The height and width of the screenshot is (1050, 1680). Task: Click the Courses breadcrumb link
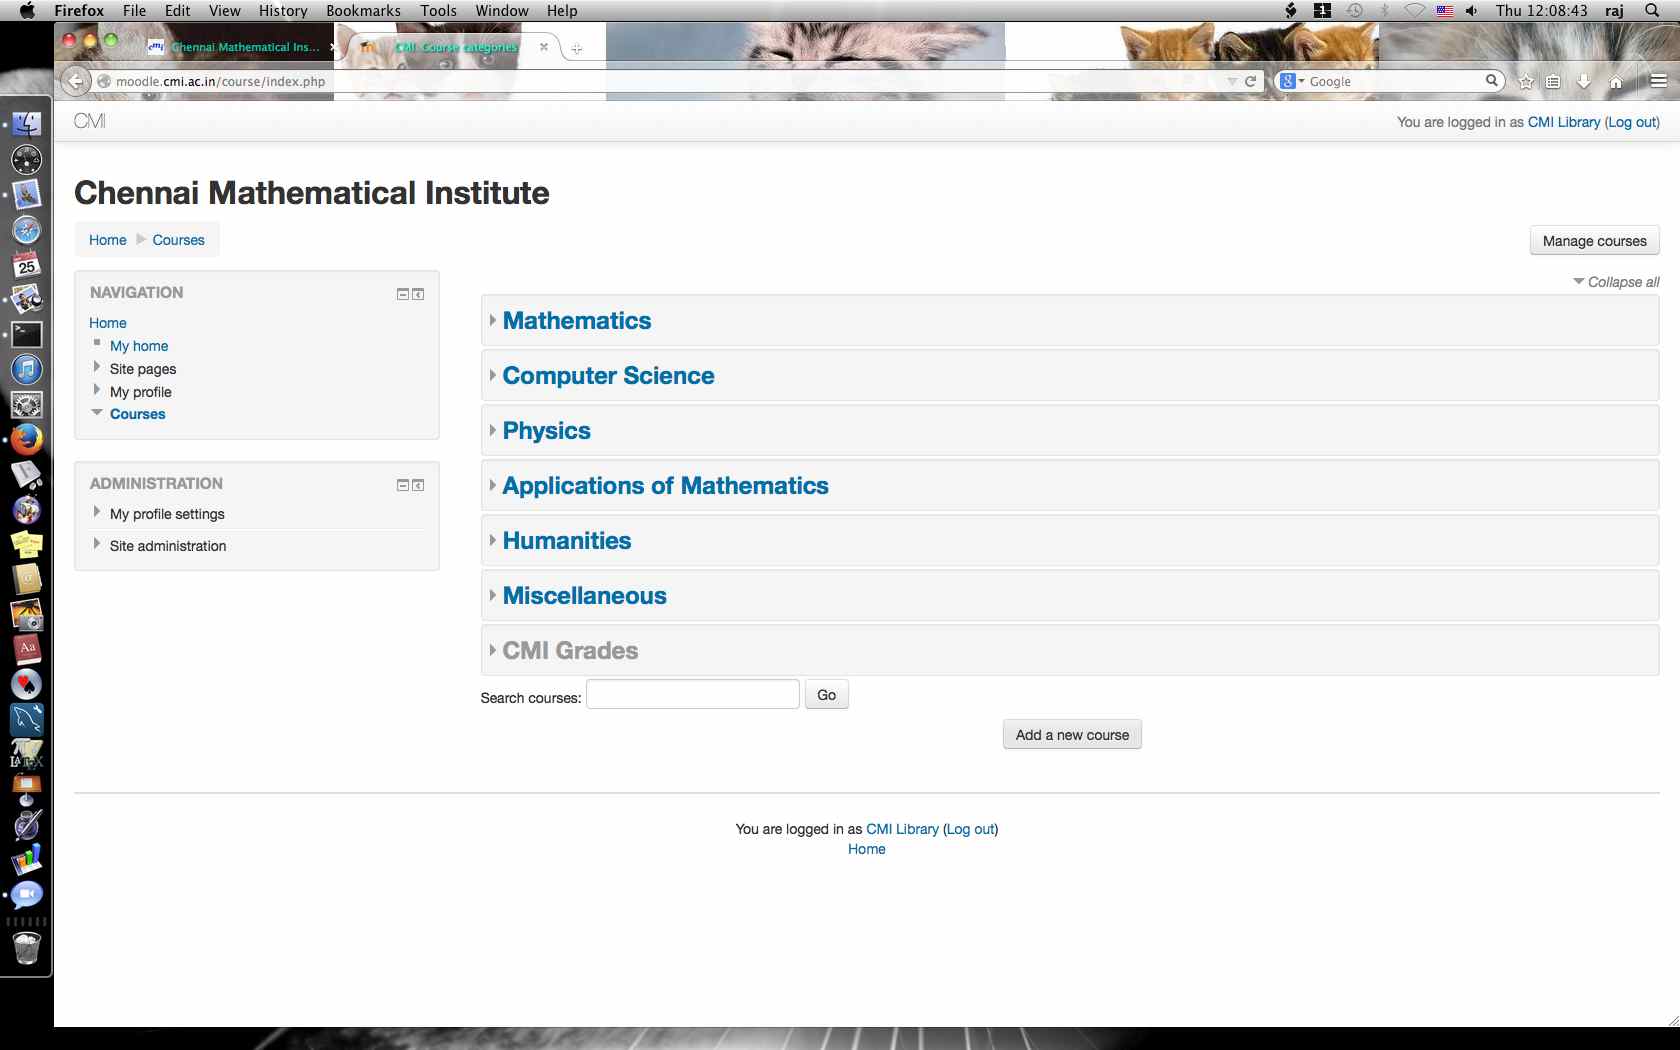pyautogui.click(x=178, y=240)
